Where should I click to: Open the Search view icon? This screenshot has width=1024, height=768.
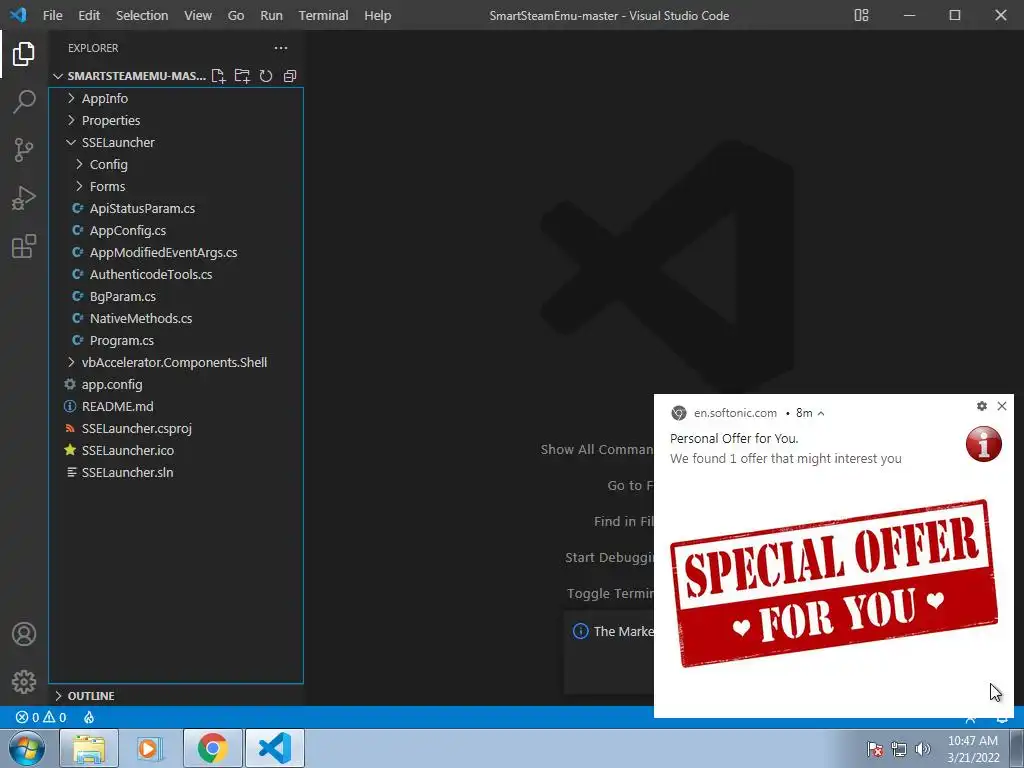coord(24,102)
